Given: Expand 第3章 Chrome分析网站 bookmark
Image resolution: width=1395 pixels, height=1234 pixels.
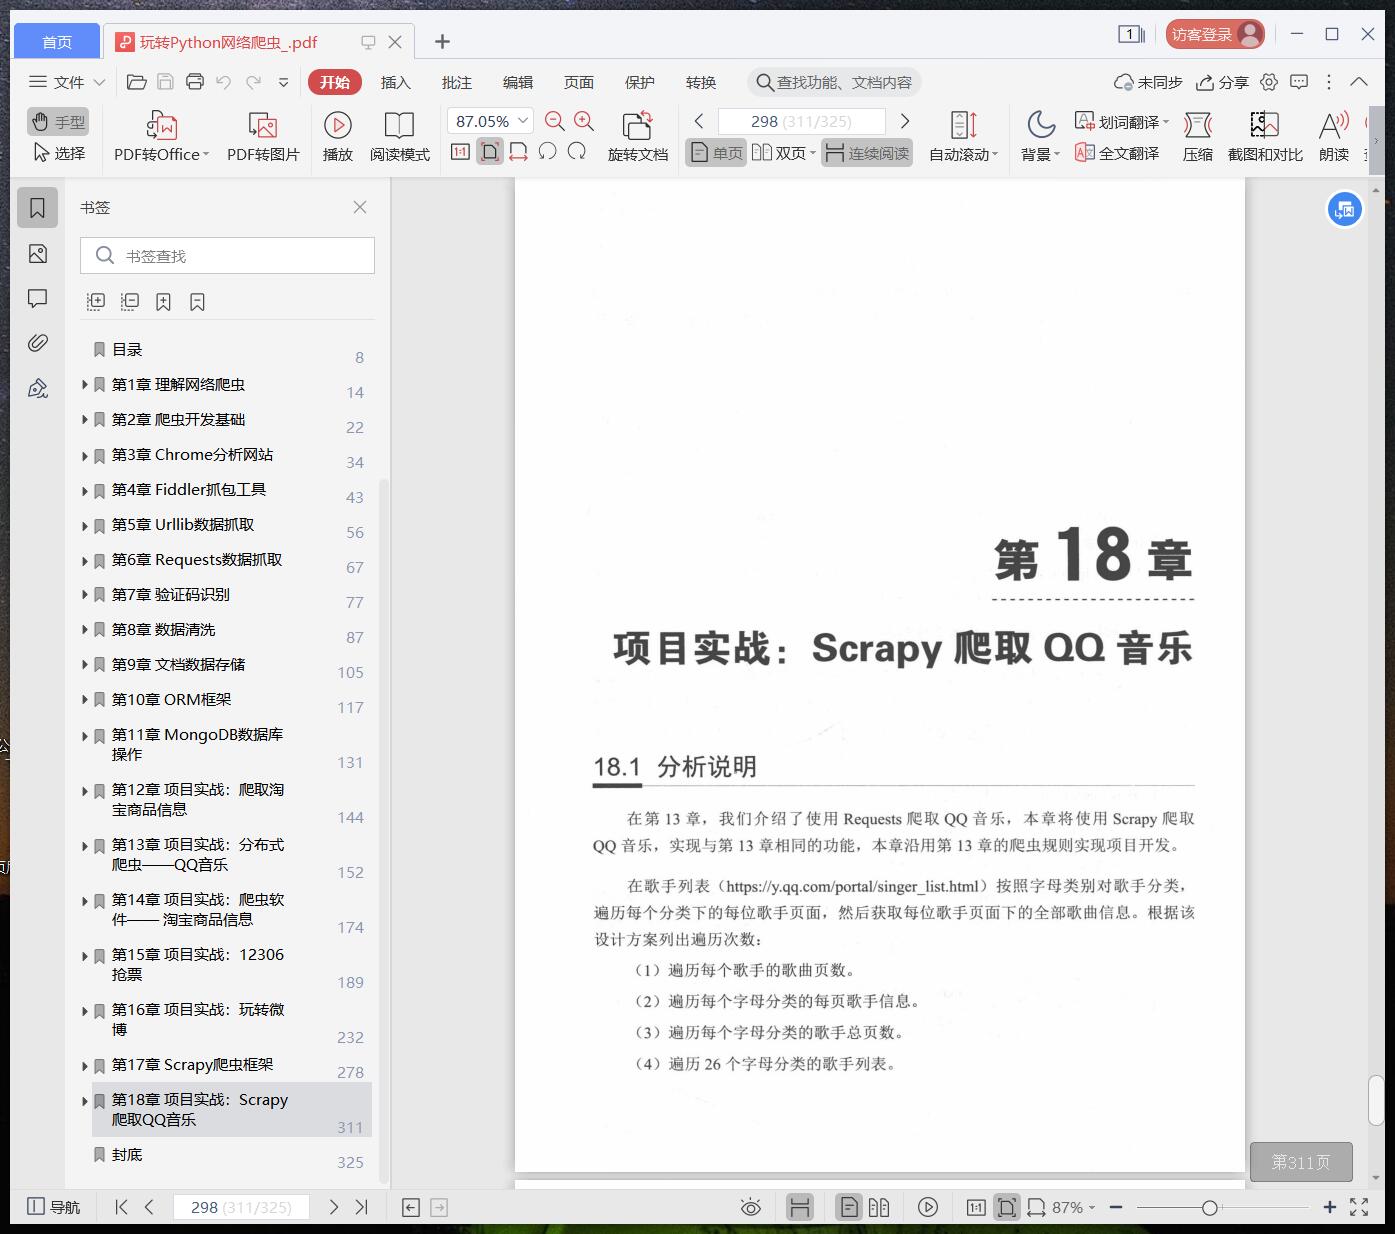Looking at the screenshot, I should 85,455.
